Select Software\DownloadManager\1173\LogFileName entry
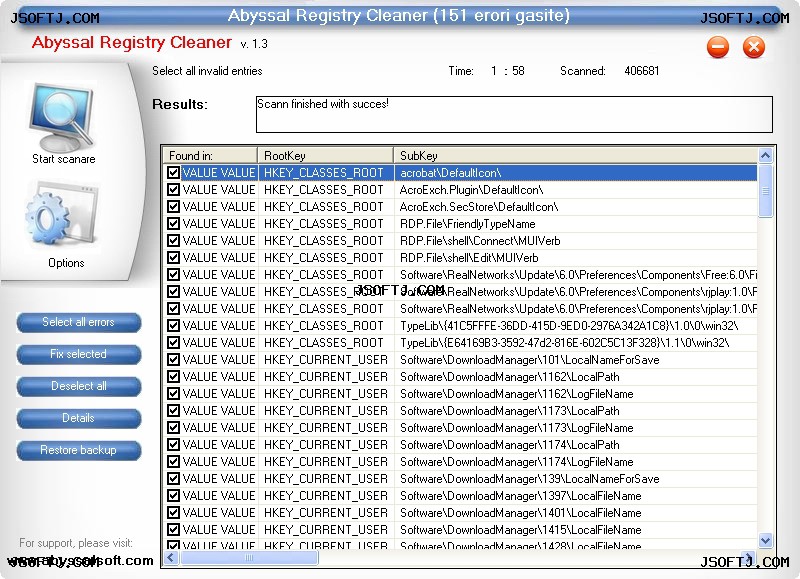This screenshot has width=800, height=579. tap(460, 427)
